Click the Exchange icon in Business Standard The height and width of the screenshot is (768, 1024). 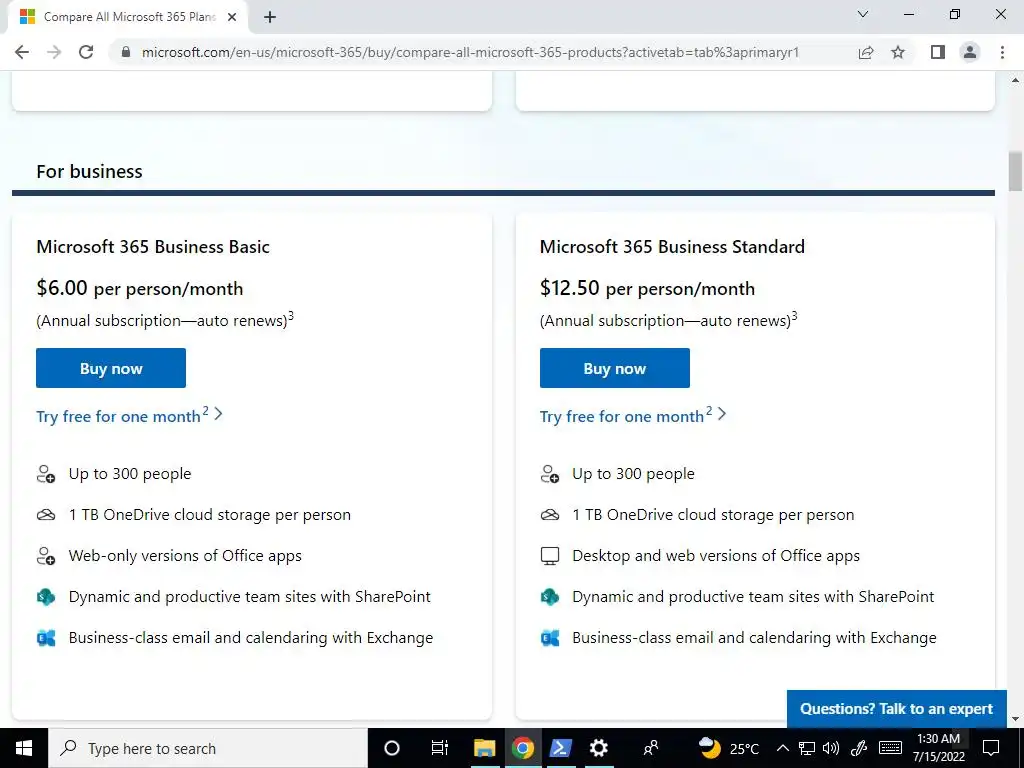coord(550,638)
